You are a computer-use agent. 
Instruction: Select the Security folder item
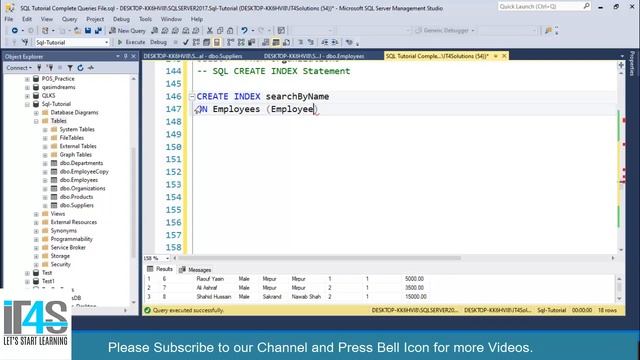60,264
